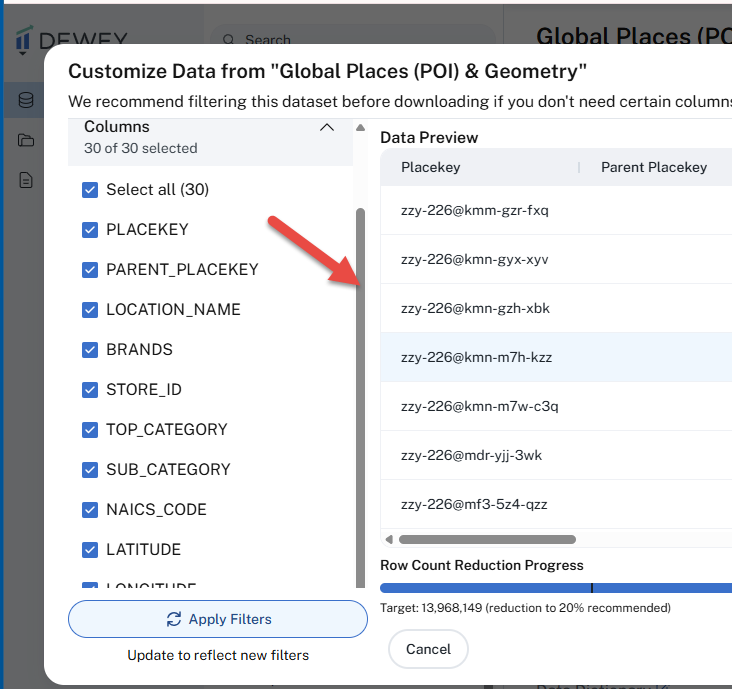The width and height of the screenshot is (732, 689).
Task: Uncheck the SUB_CATEGORY column
Action: tap(90, 470)
